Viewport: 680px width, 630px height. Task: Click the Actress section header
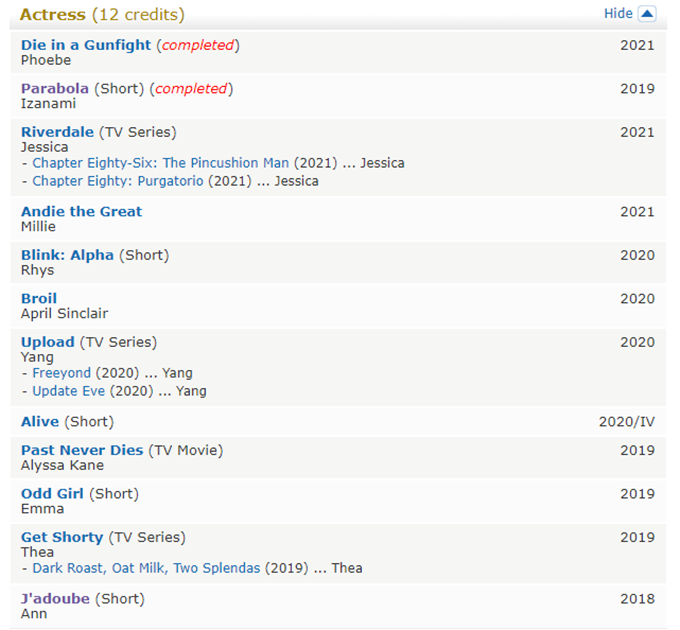coord(52,15)
